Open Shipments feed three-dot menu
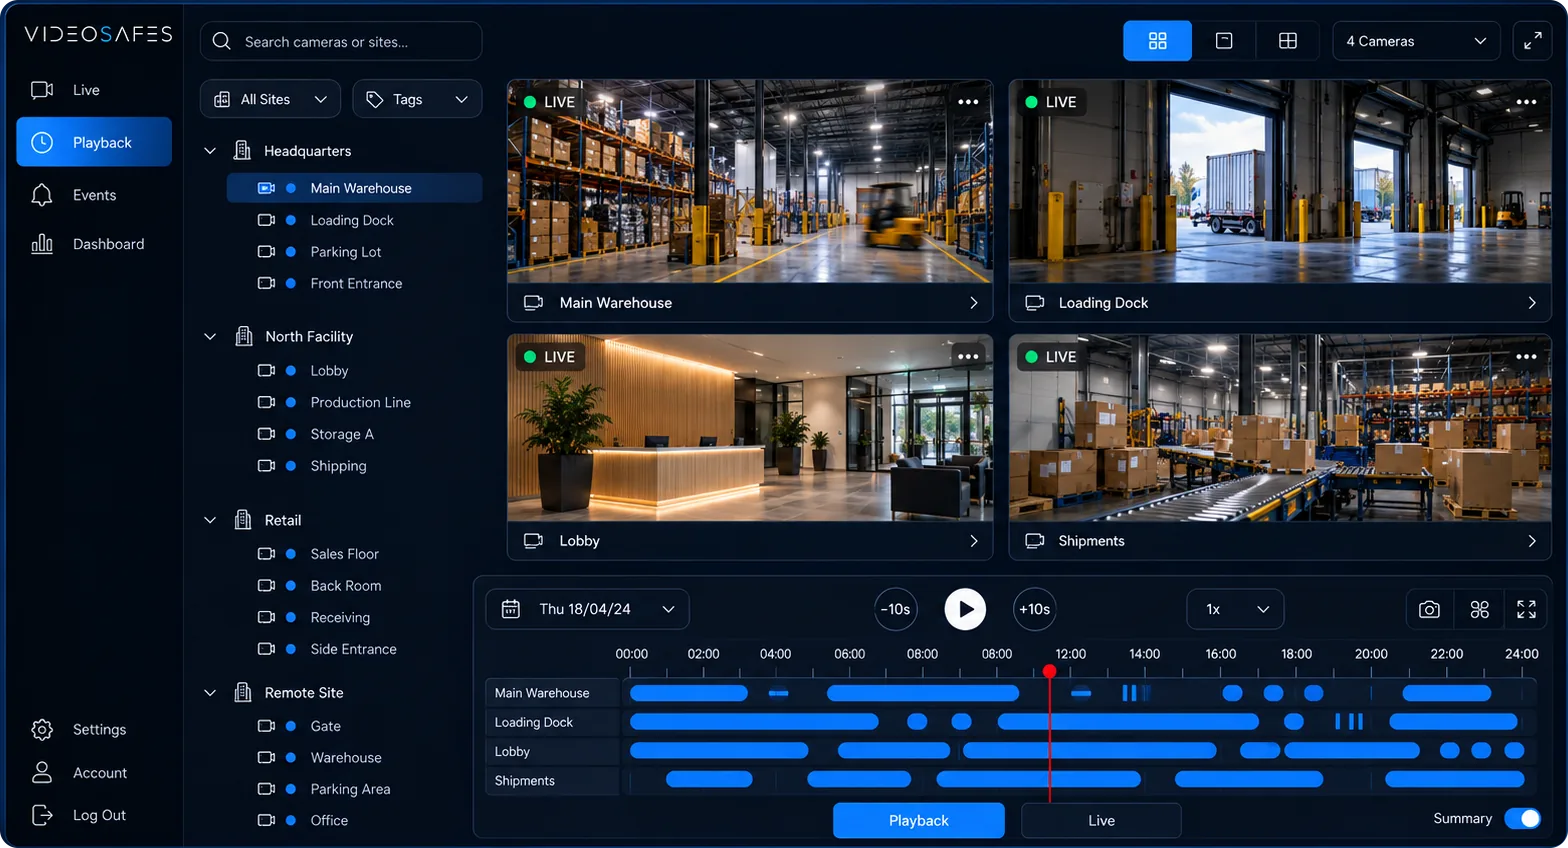Viewport: 1568px width, 848px height. 1526,357
